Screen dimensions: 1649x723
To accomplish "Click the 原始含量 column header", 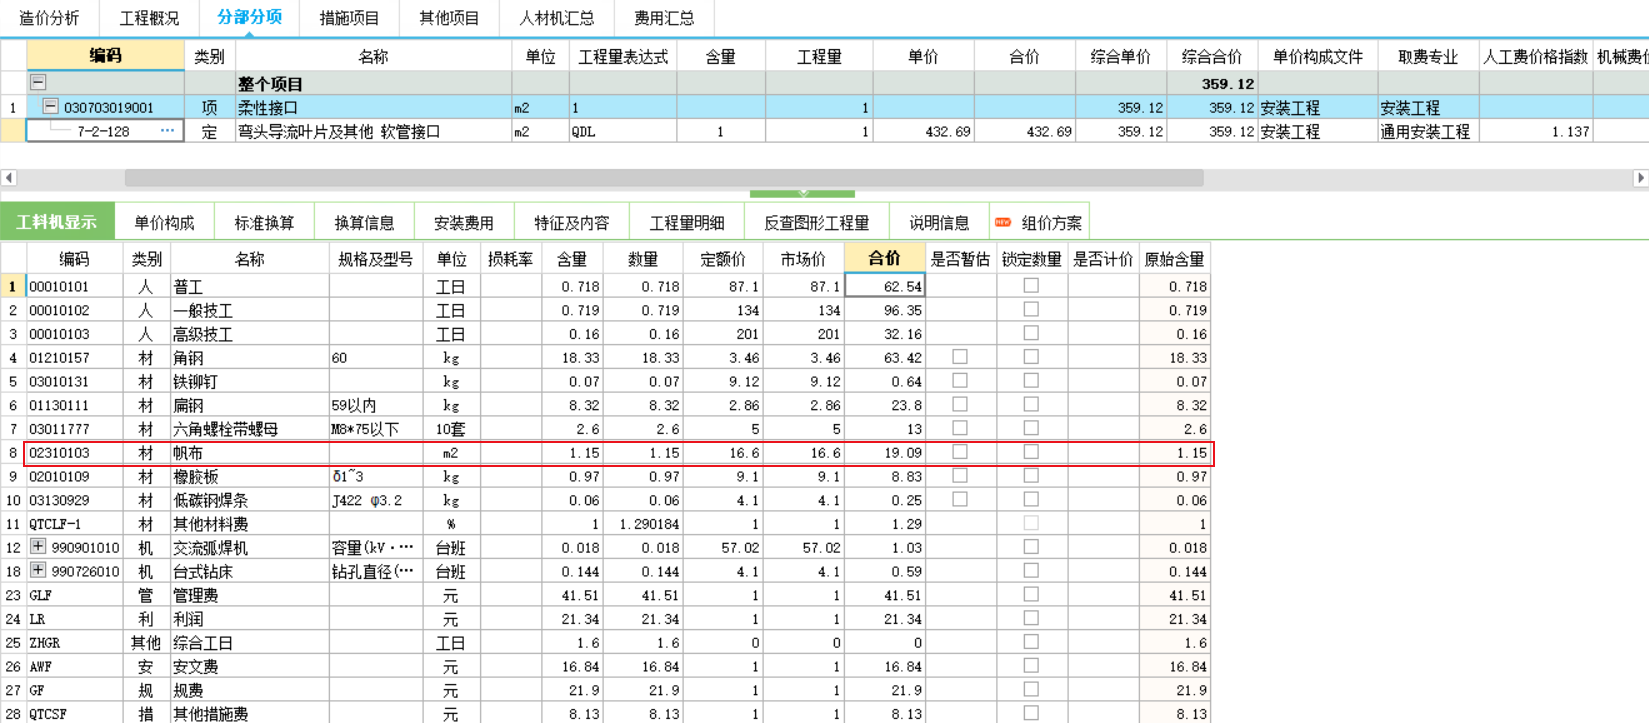I will click(x=1174, y=259).
